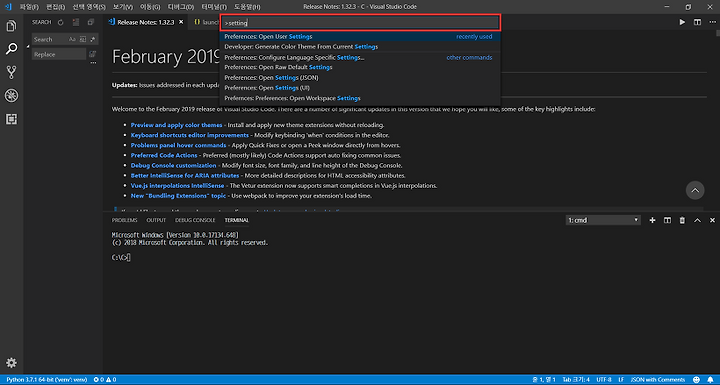Open the Source Control view

tap(11, 72)
